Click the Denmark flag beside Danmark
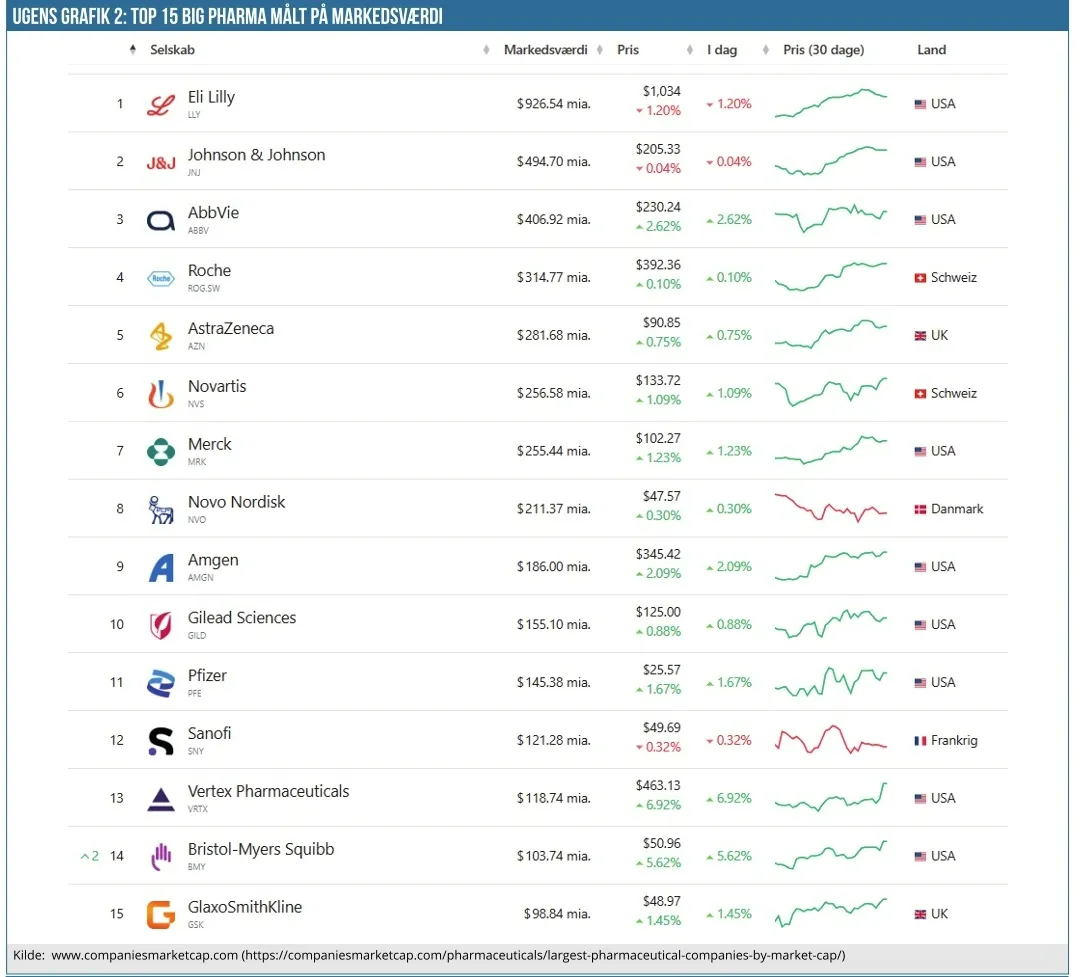Screen dimensions: 1080x977 [x=920, y=509]
